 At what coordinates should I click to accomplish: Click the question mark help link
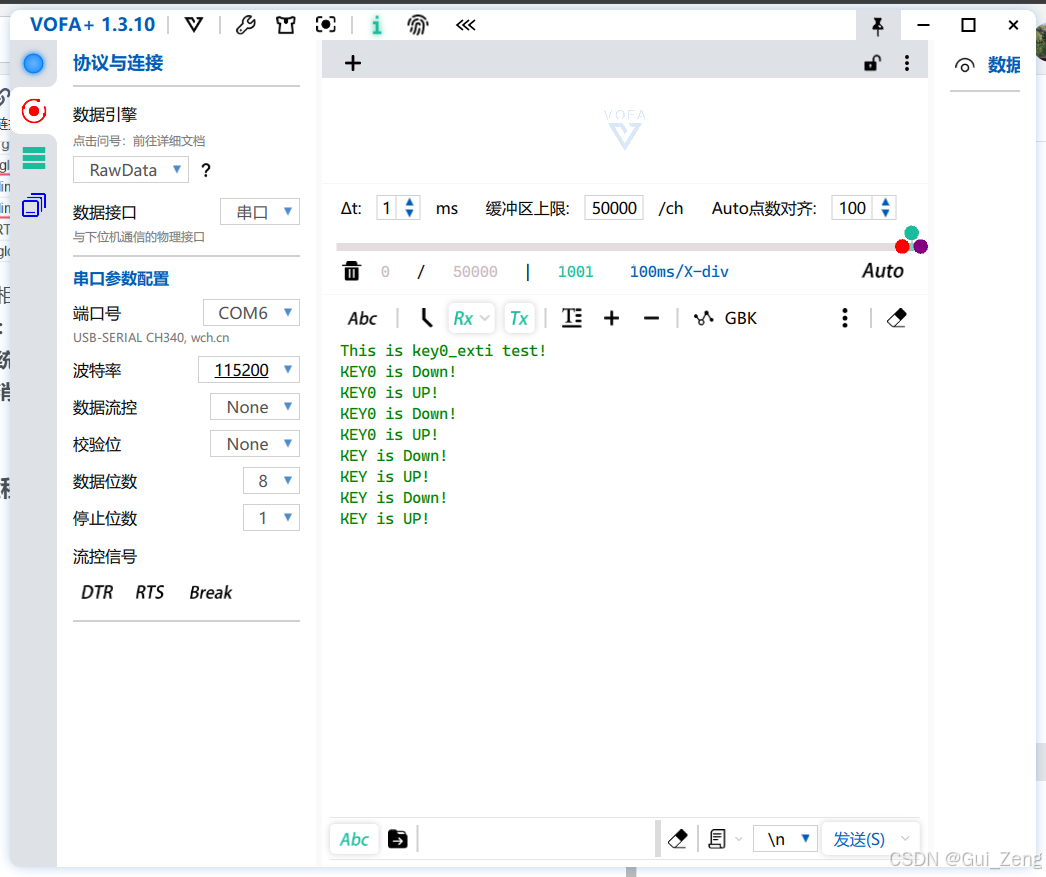point(206,171)
